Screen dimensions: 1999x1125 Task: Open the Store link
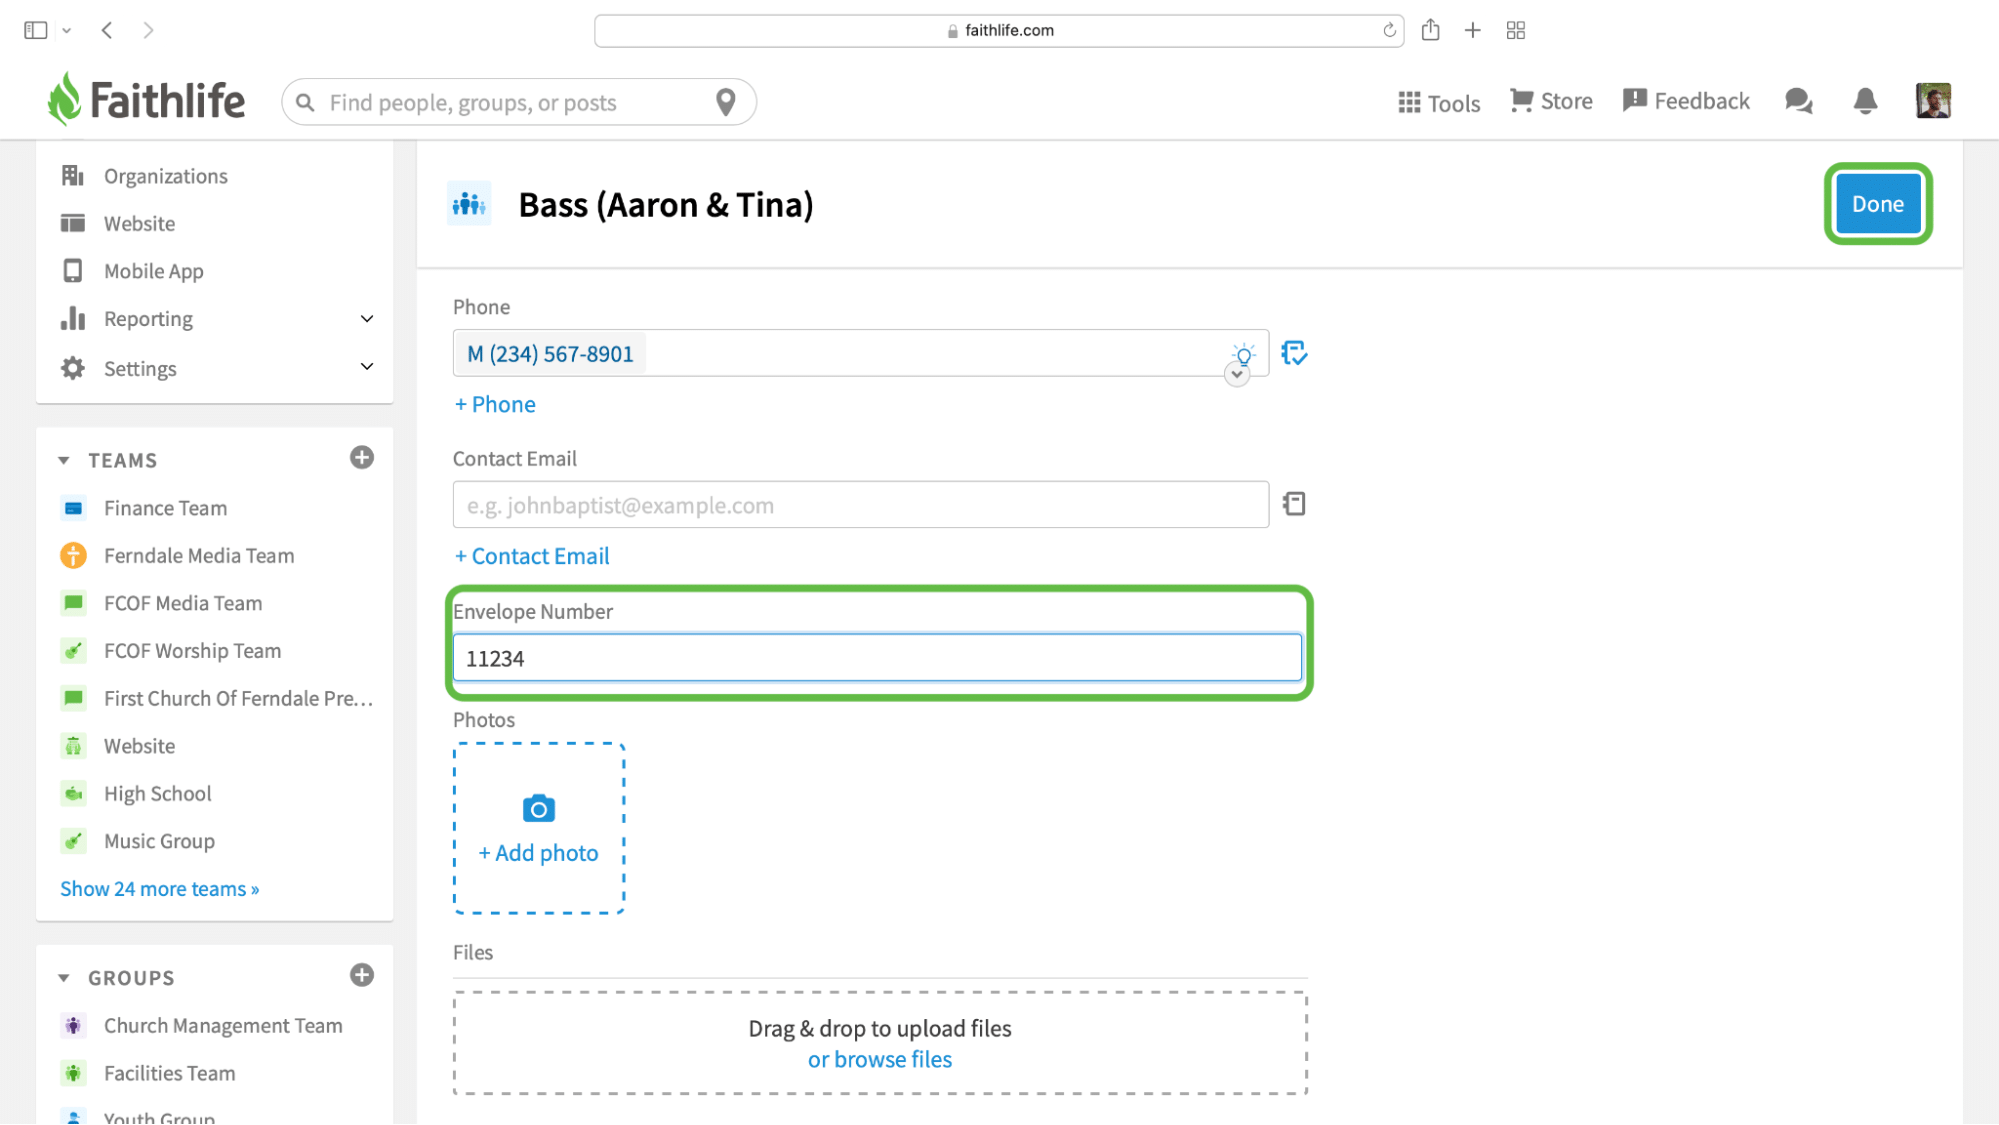coord(1551,101)
